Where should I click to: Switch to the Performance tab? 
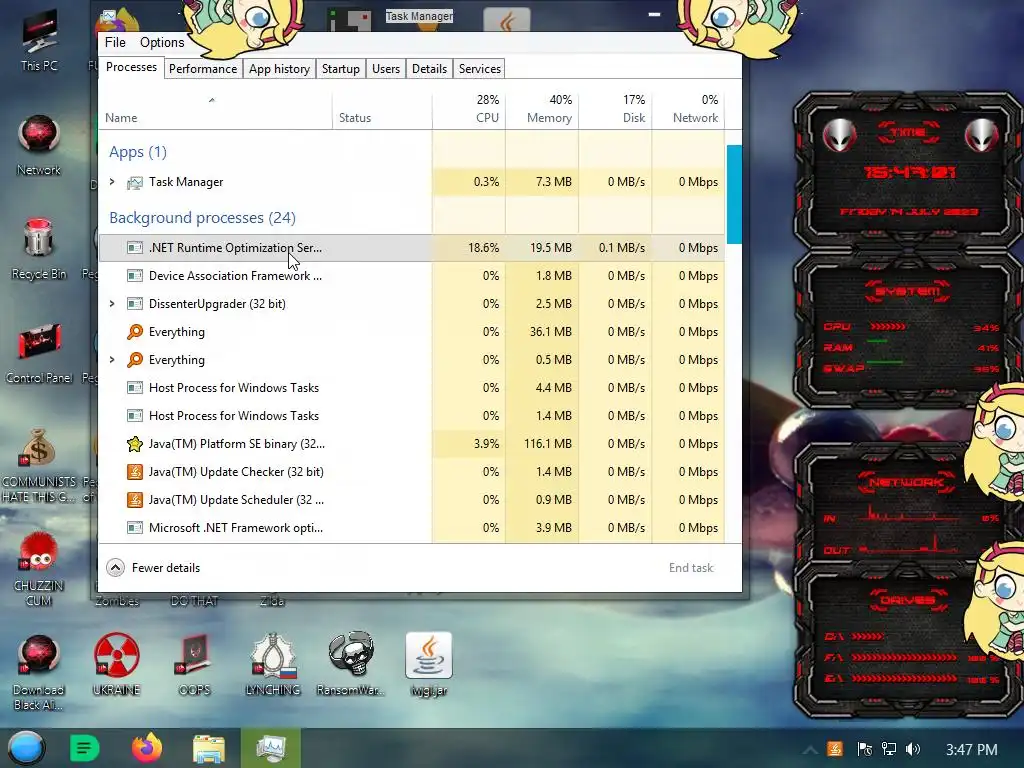point(202,69)
